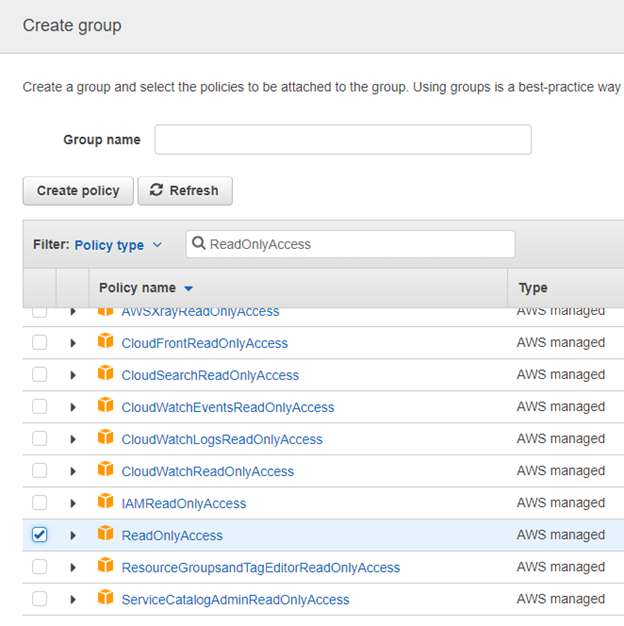
Task: Tick the ServiceCatalogAdminReadOnlyAccess checkbox
Action: click(x=40, y=599)
